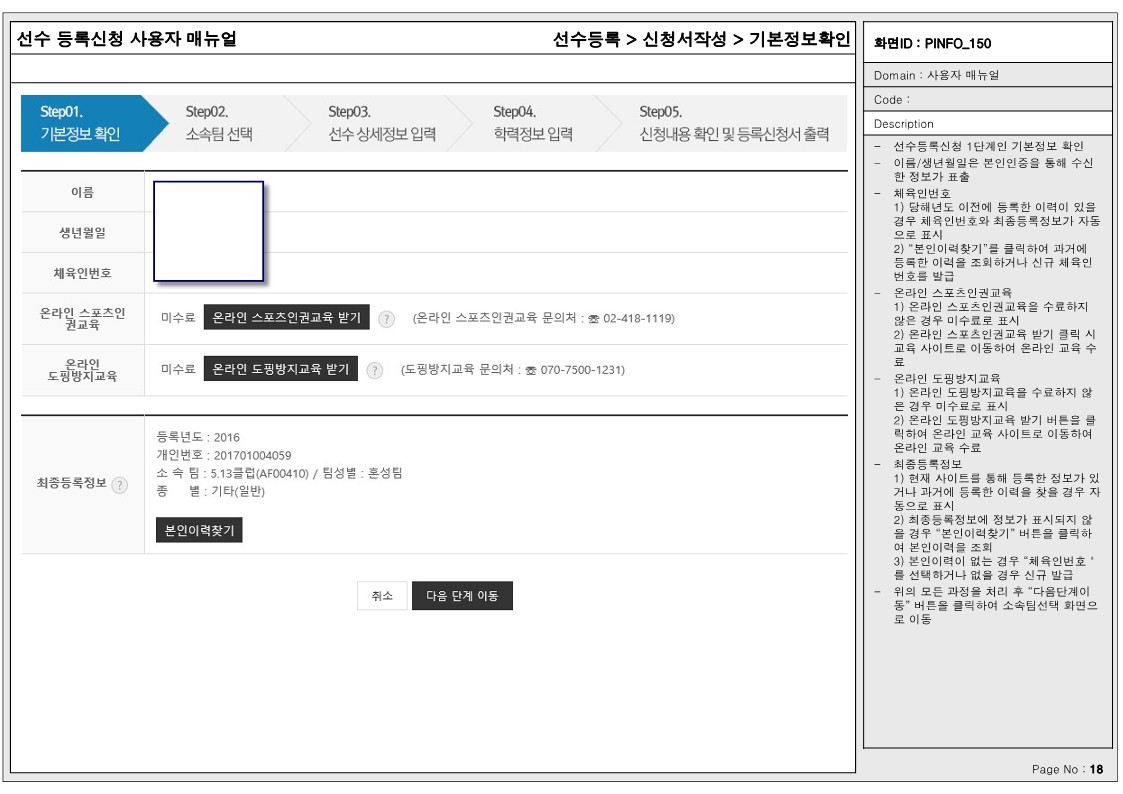Image resolution: width=1123 pixels, height=794 pixels.
Task: Click the 본인이력찾기 button
Action: click(199, 530)
